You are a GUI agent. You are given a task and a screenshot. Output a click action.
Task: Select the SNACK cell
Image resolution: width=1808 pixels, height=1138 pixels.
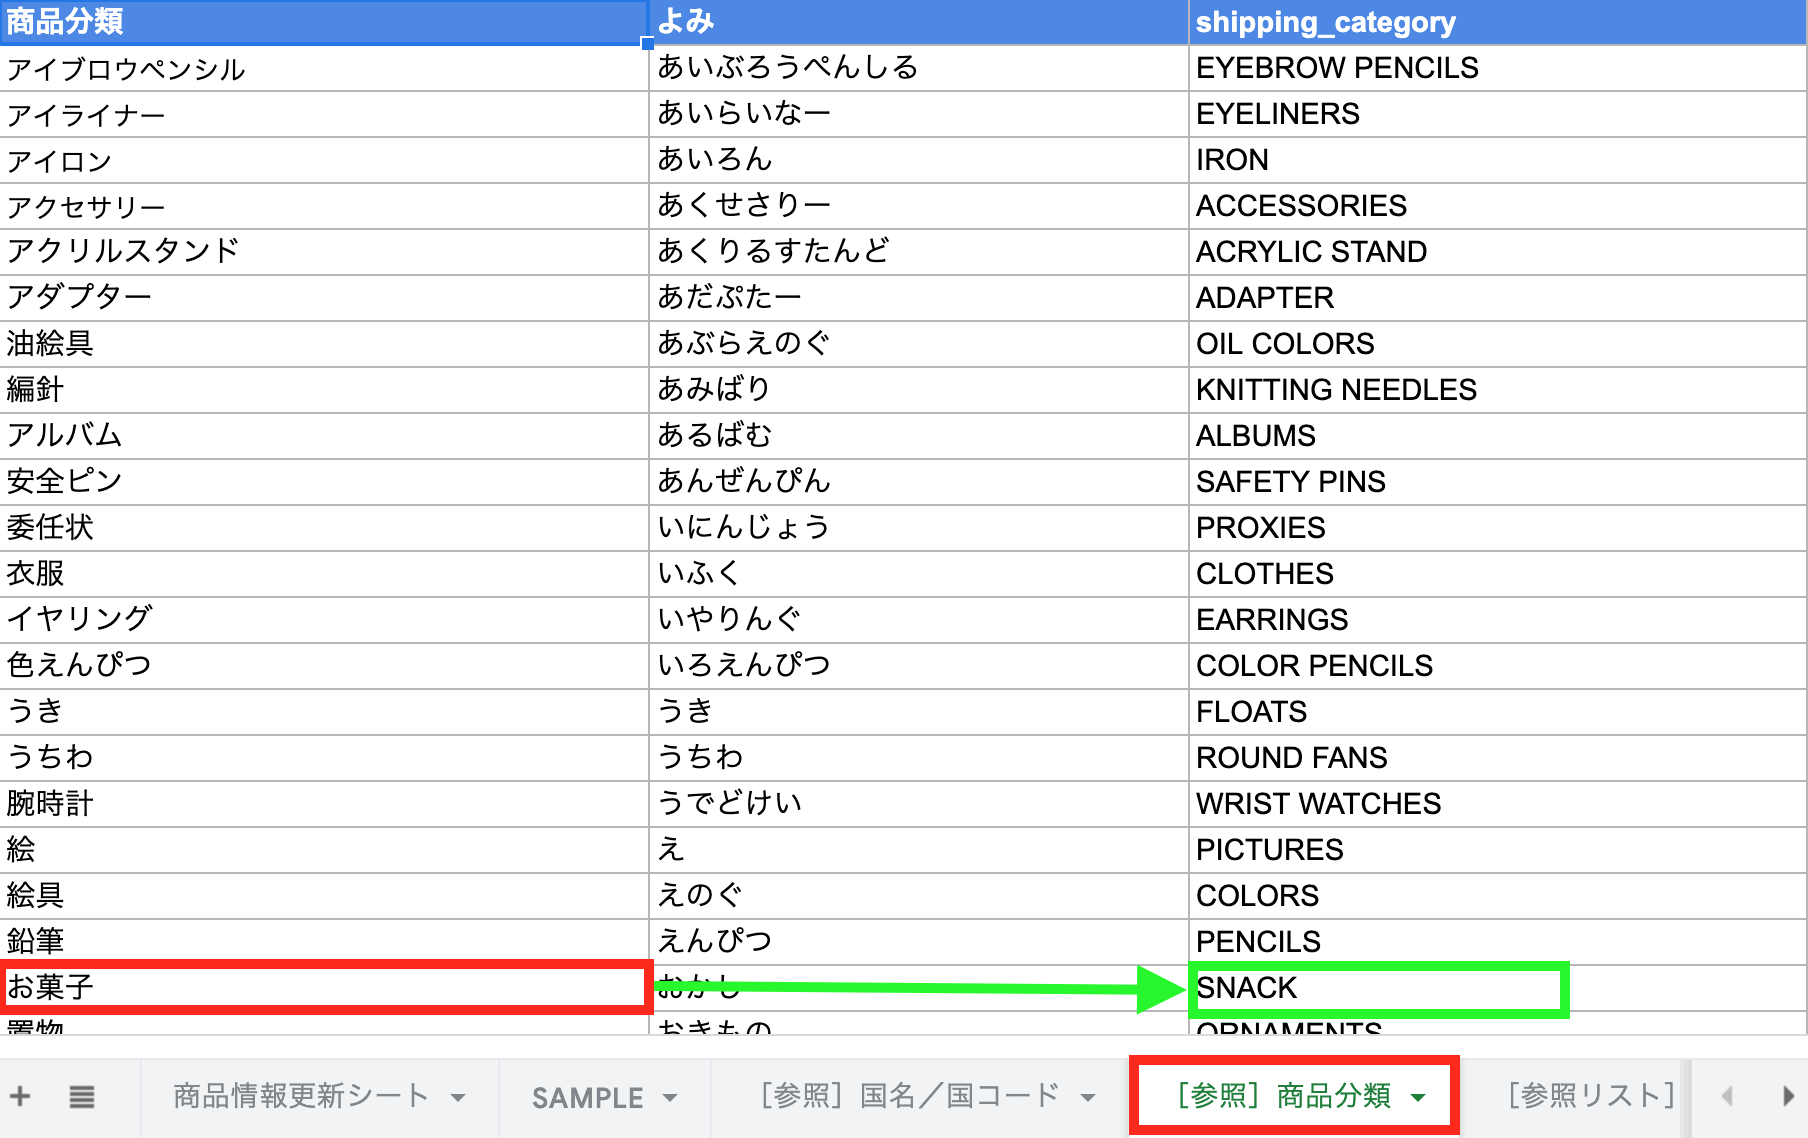pos(1376,988)
